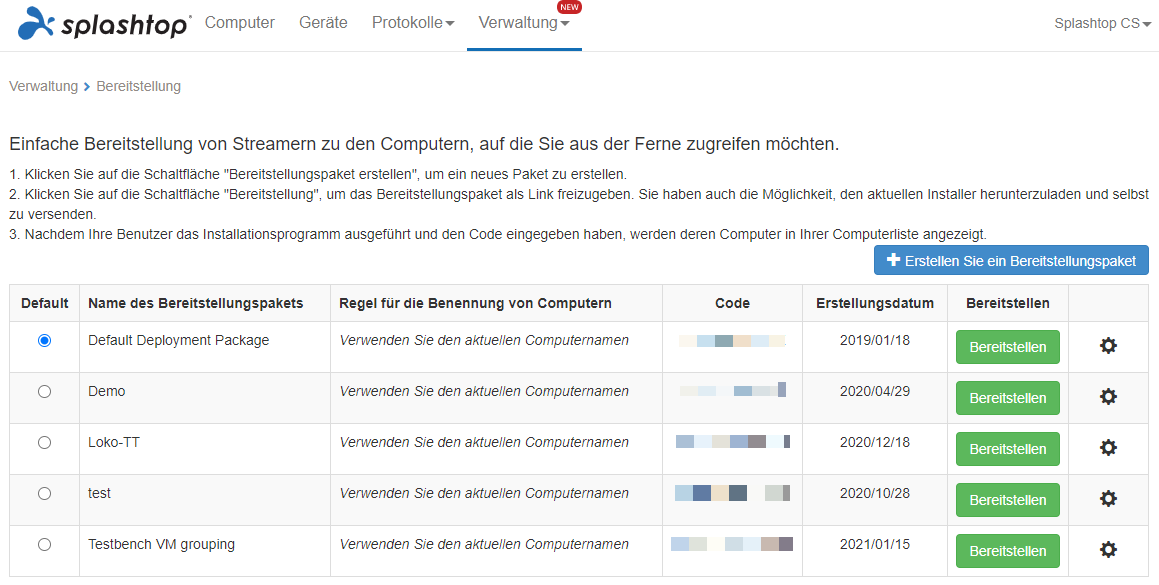The height and width of the screenshot is (585, 1159).
Task: Set Demo as the default package
Action: [44, 391]
